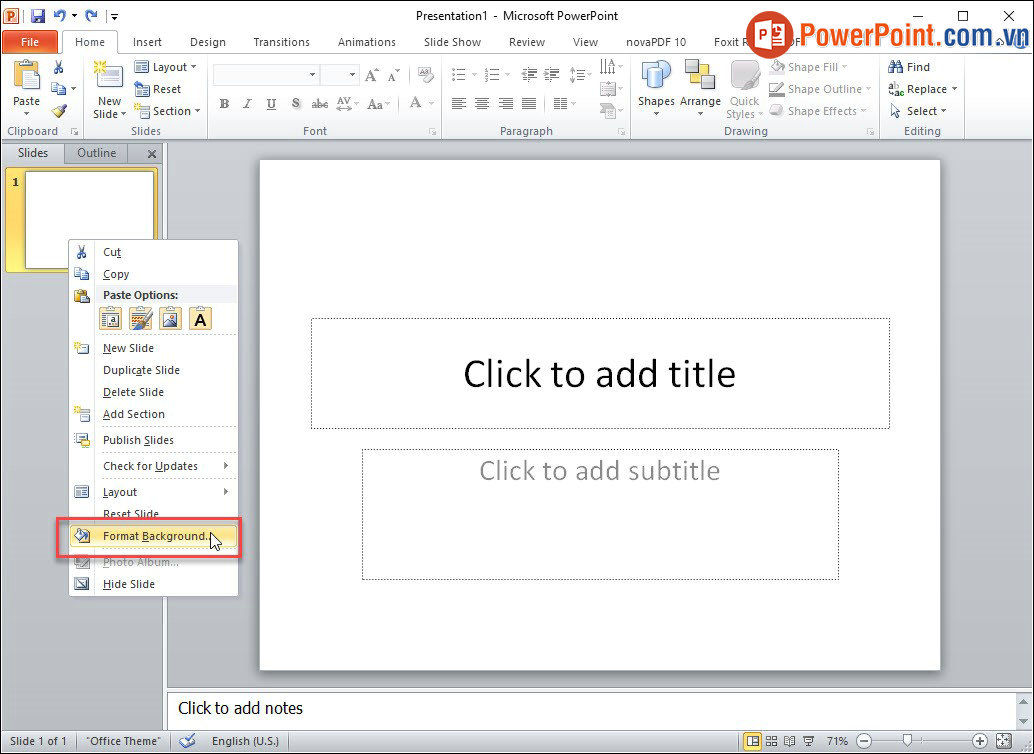Click the Bold formatting icon

[224, 104]
